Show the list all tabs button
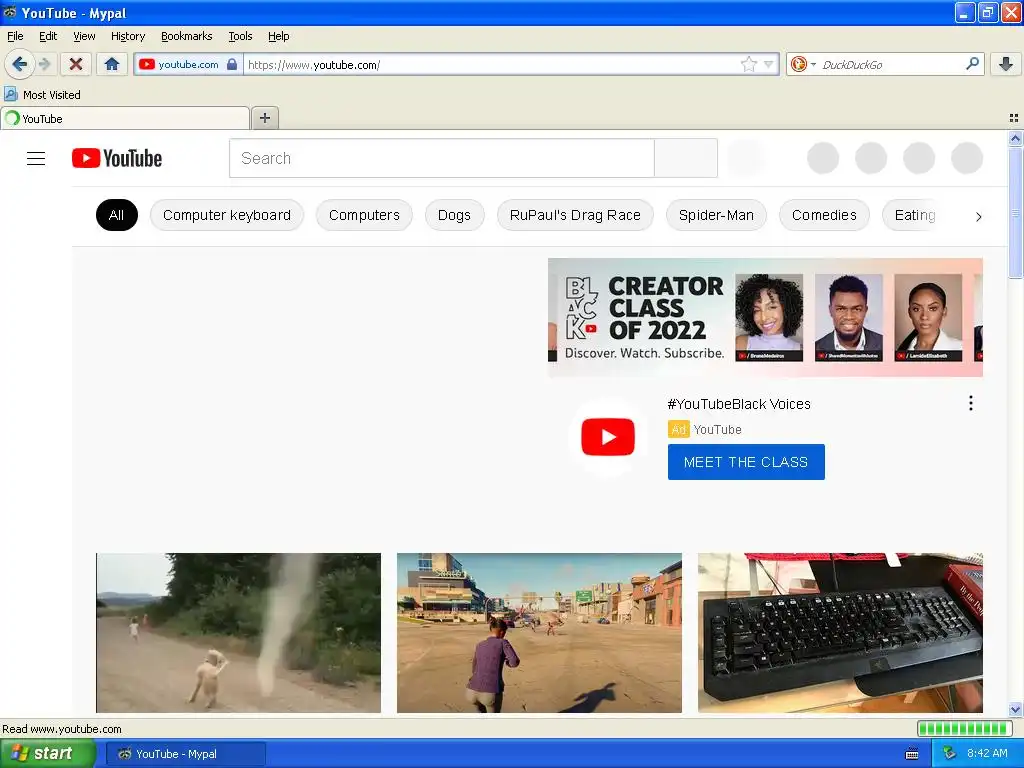The height and width of the screenshot is (768, 1024). click(x=1014, y=118)
